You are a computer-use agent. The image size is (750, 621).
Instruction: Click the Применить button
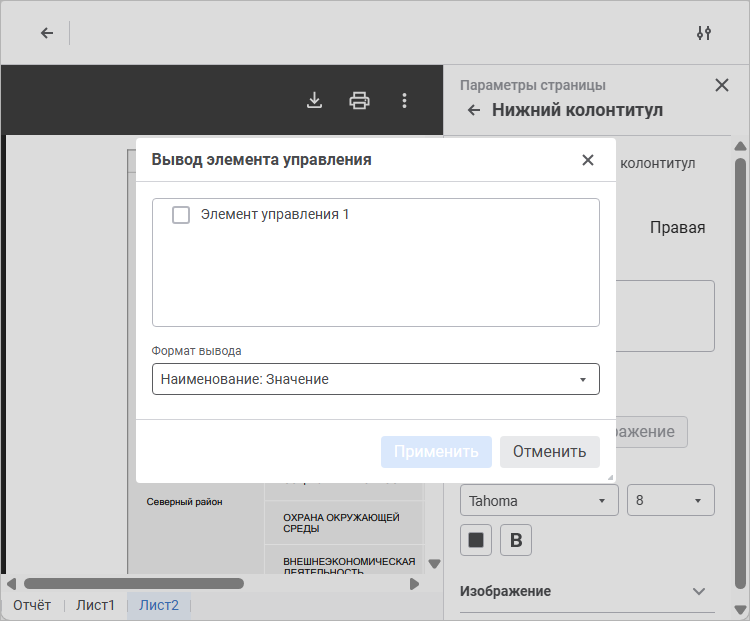[x=436, y=451]
